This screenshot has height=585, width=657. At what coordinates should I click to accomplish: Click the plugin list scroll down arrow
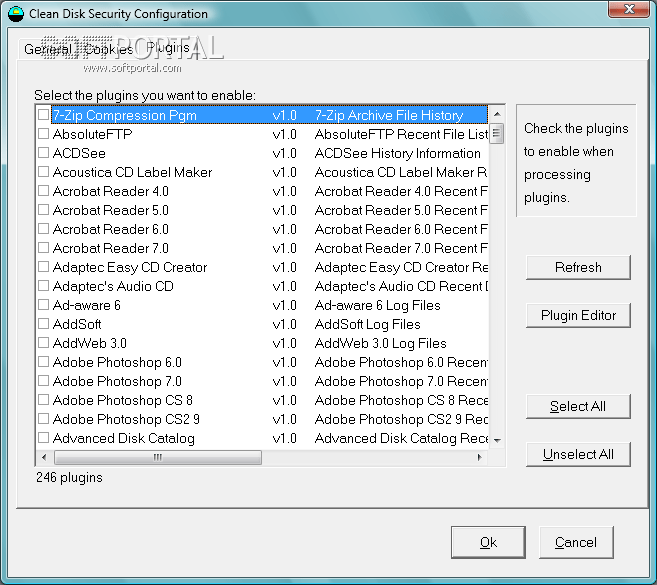click(497, 440)
